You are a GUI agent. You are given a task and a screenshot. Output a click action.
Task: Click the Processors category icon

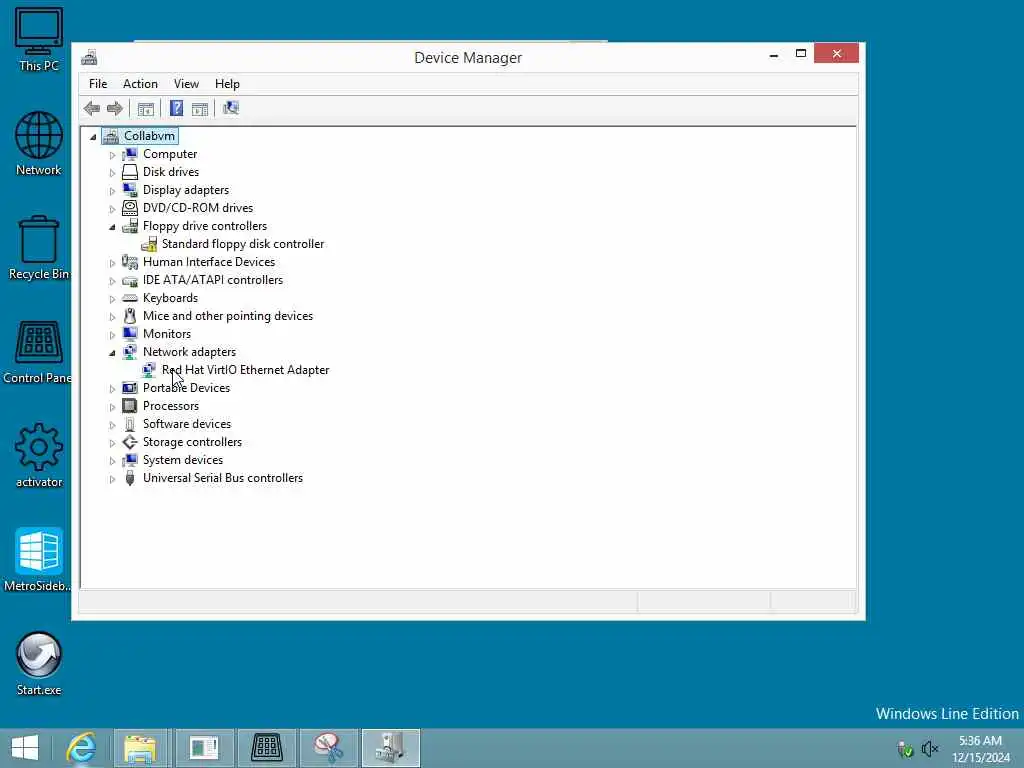(x=130, y=406)
